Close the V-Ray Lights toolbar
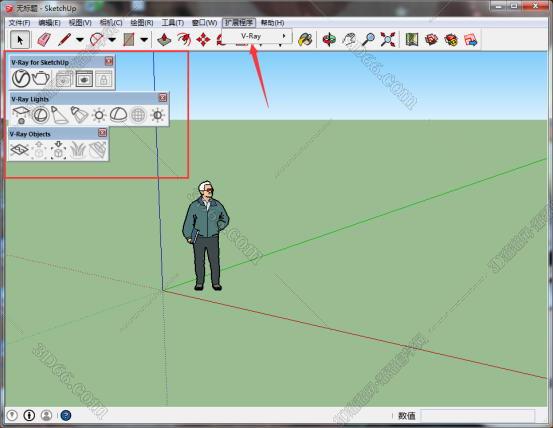553x428 pixels. point(163,98)
